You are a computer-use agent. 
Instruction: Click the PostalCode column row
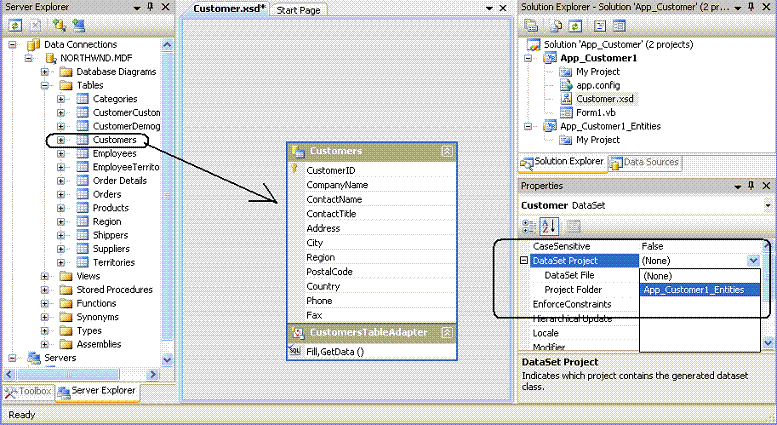tap(372, 271)
